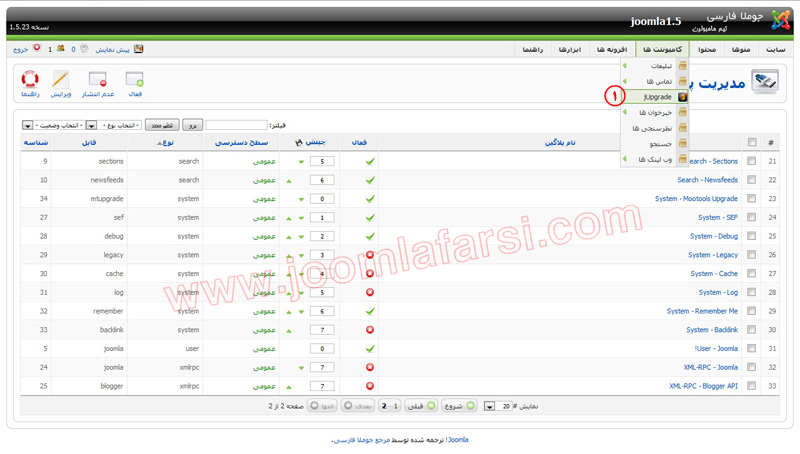Click the filter text input field
Screen dimensions: 800x454
click(236, 125)
